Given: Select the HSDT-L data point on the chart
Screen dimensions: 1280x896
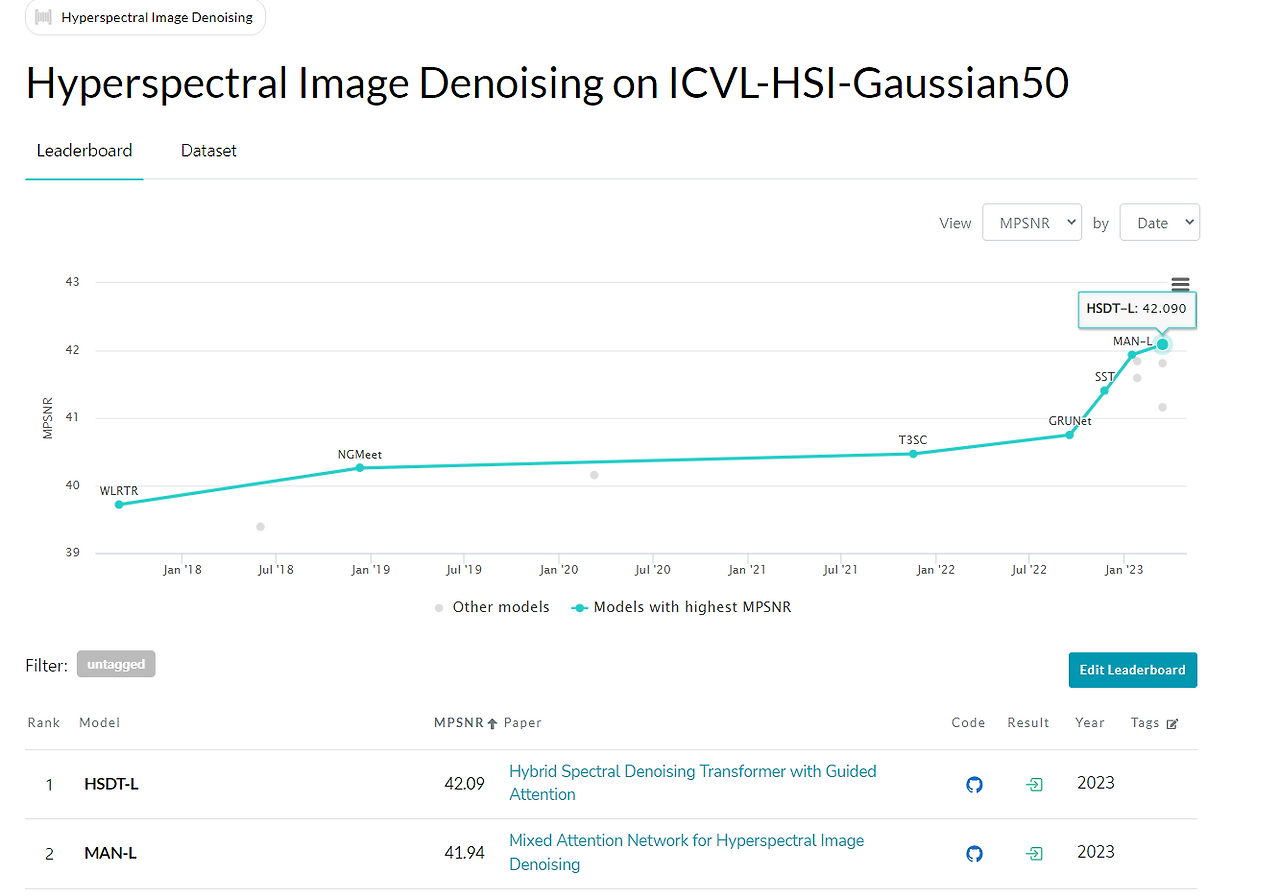Looking at the screenshot, I should (x=1162, y=344).
